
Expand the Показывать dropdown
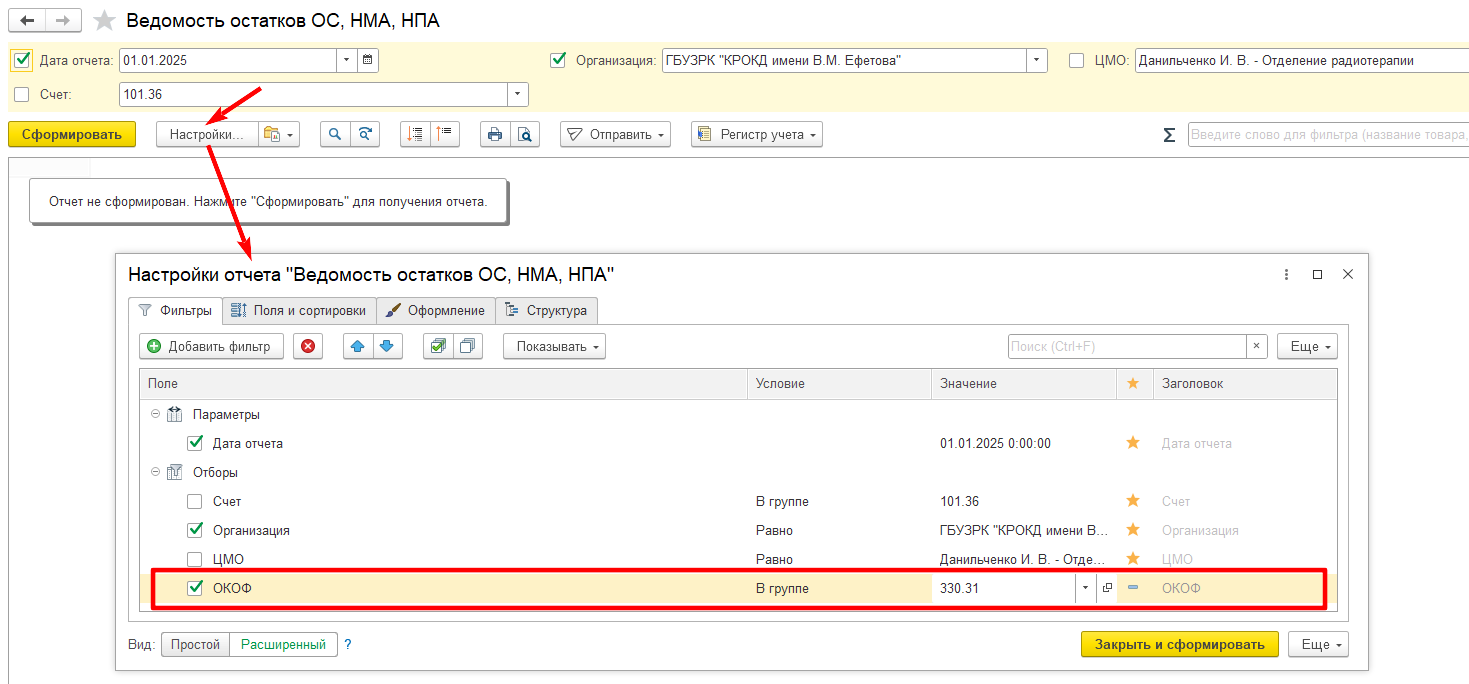(554, 346)
